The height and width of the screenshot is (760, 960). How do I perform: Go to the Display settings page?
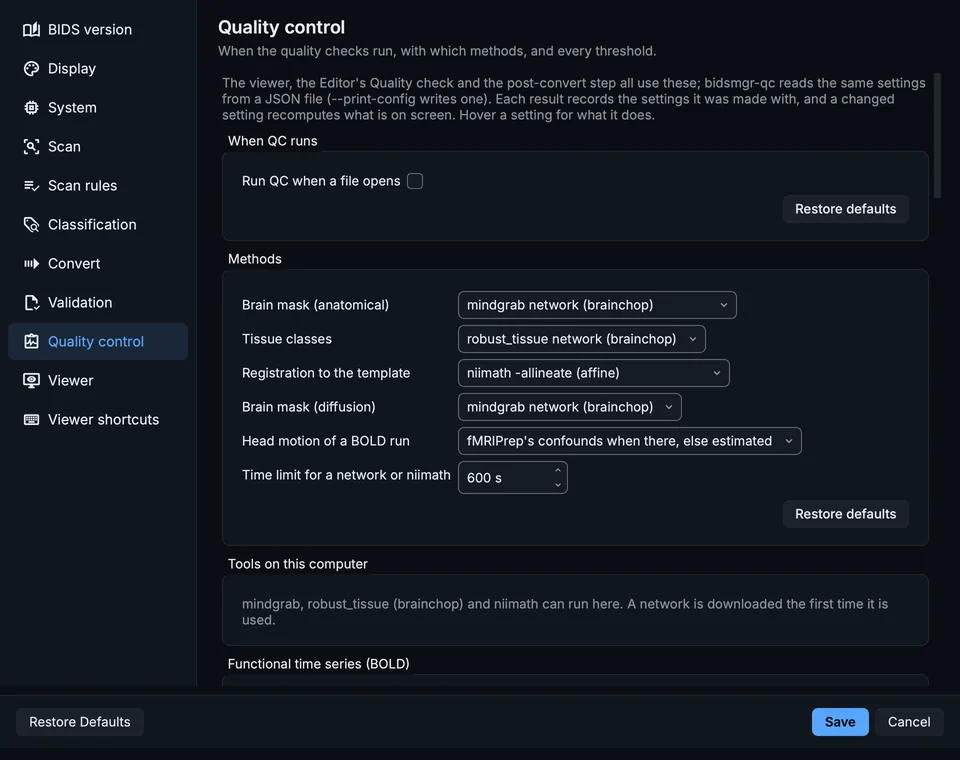(98, 69)
